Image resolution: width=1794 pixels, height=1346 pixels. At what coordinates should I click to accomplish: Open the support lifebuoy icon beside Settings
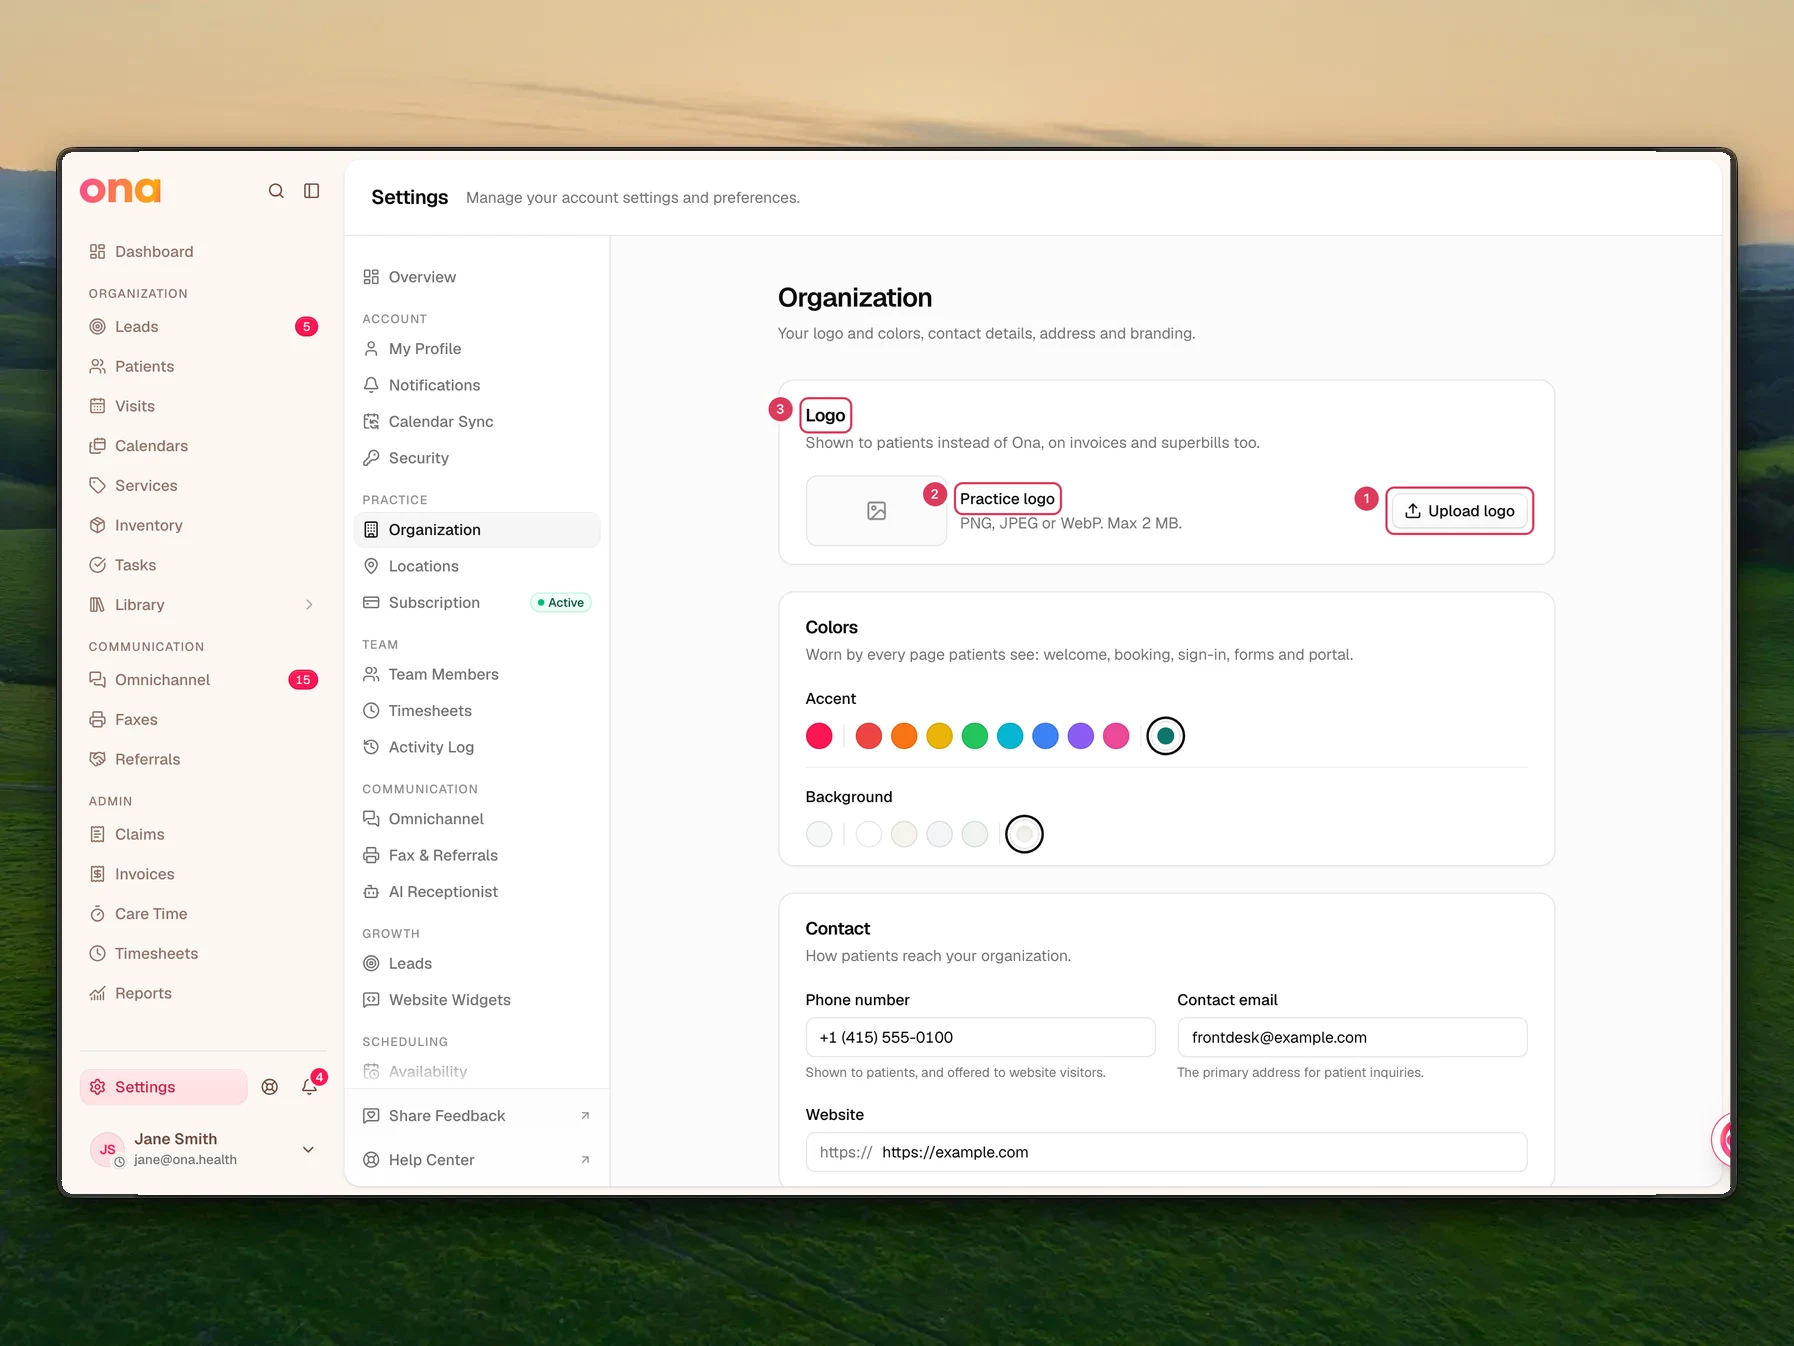270,1087
